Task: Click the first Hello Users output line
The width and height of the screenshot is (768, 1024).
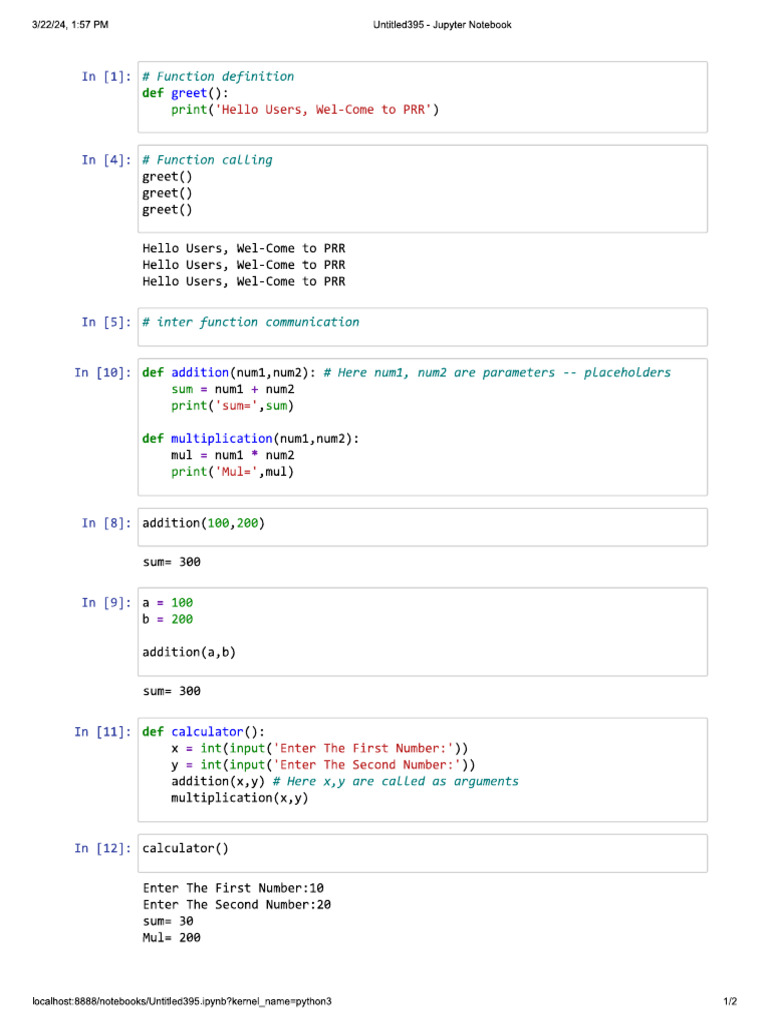Action: [244, 248]
